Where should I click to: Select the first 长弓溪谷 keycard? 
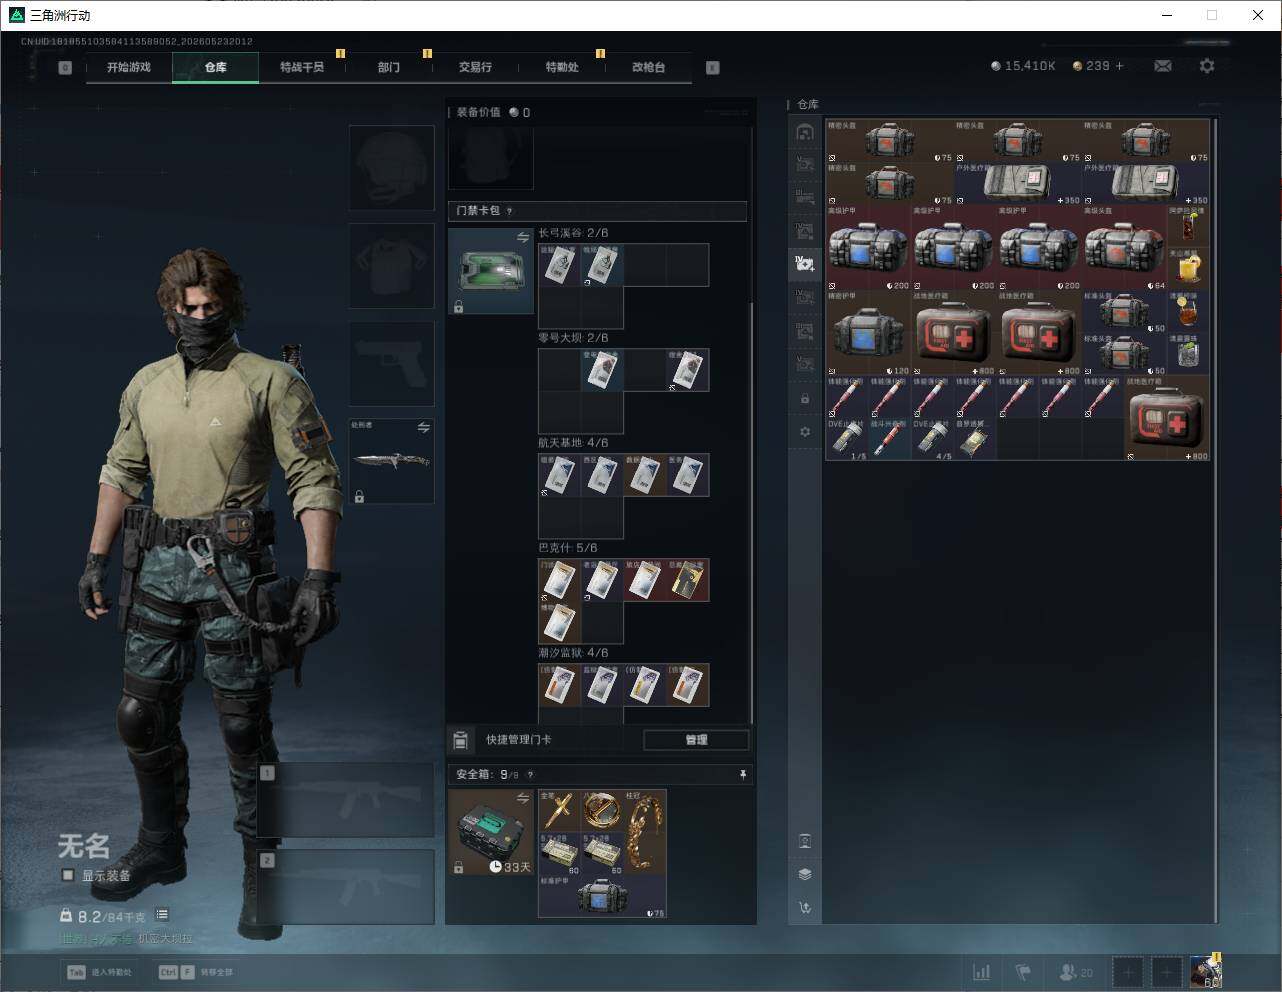tap(560, 265)
